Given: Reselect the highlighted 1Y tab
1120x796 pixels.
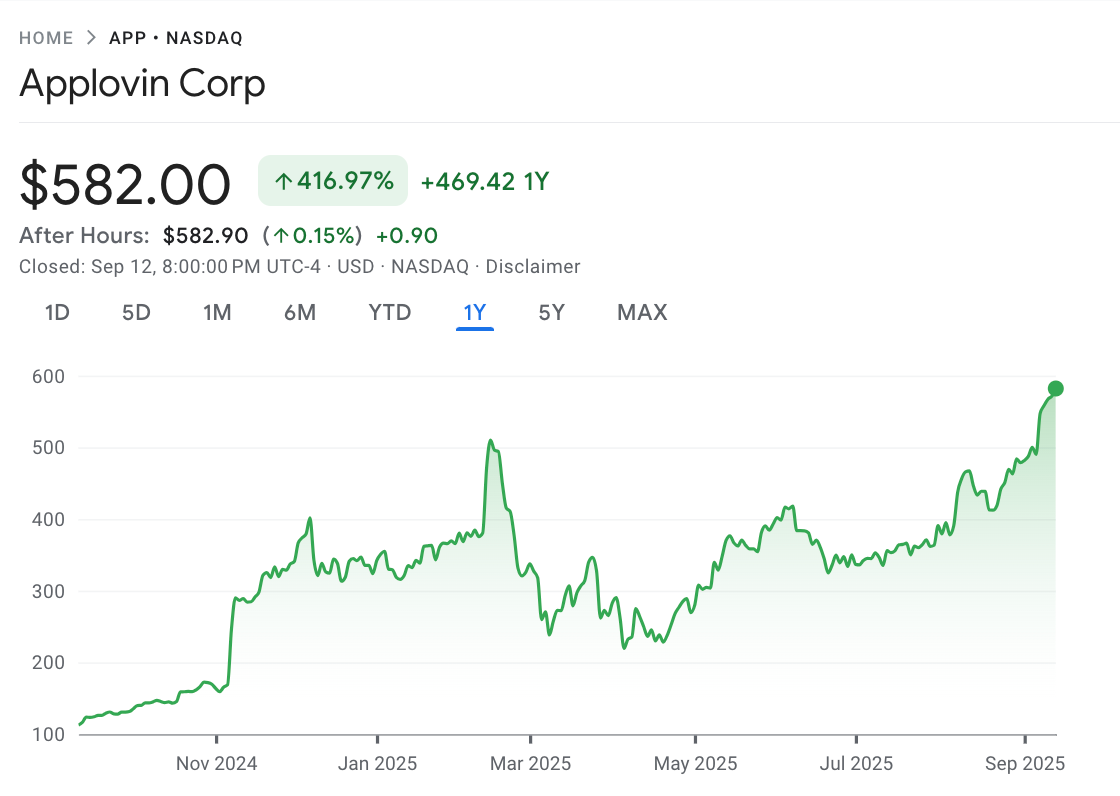Looking at the screenshot, I should coord(474,312).
